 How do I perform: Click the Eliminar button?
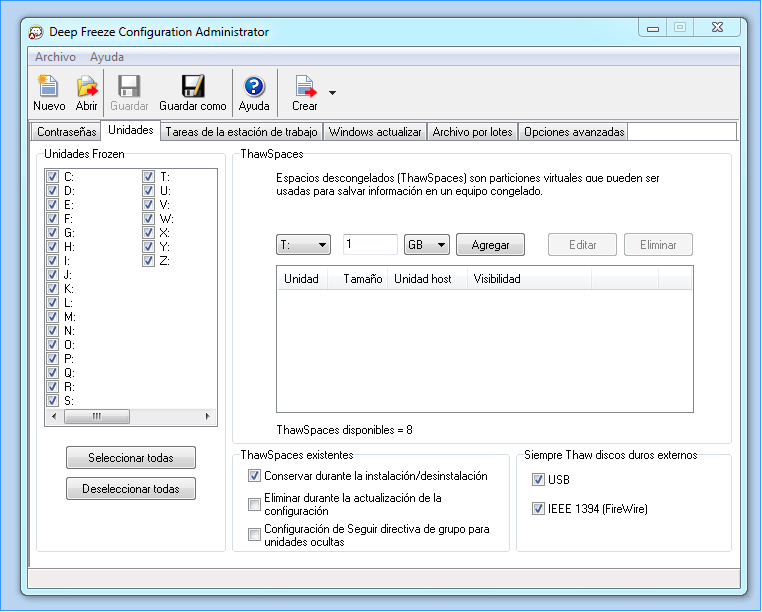[658, 245]
